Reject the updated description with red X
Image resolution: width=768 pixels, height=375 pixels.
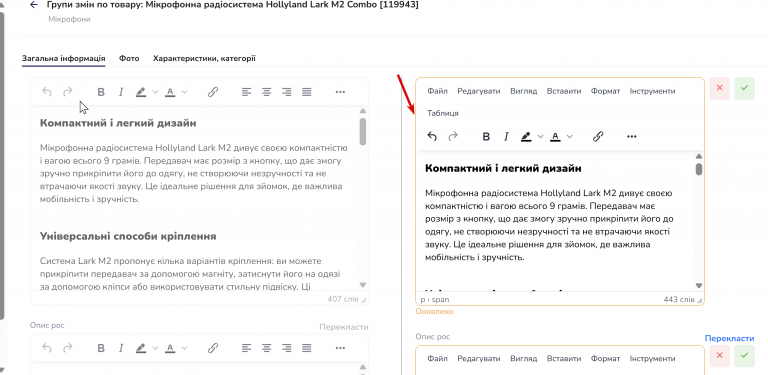point(720,88)
